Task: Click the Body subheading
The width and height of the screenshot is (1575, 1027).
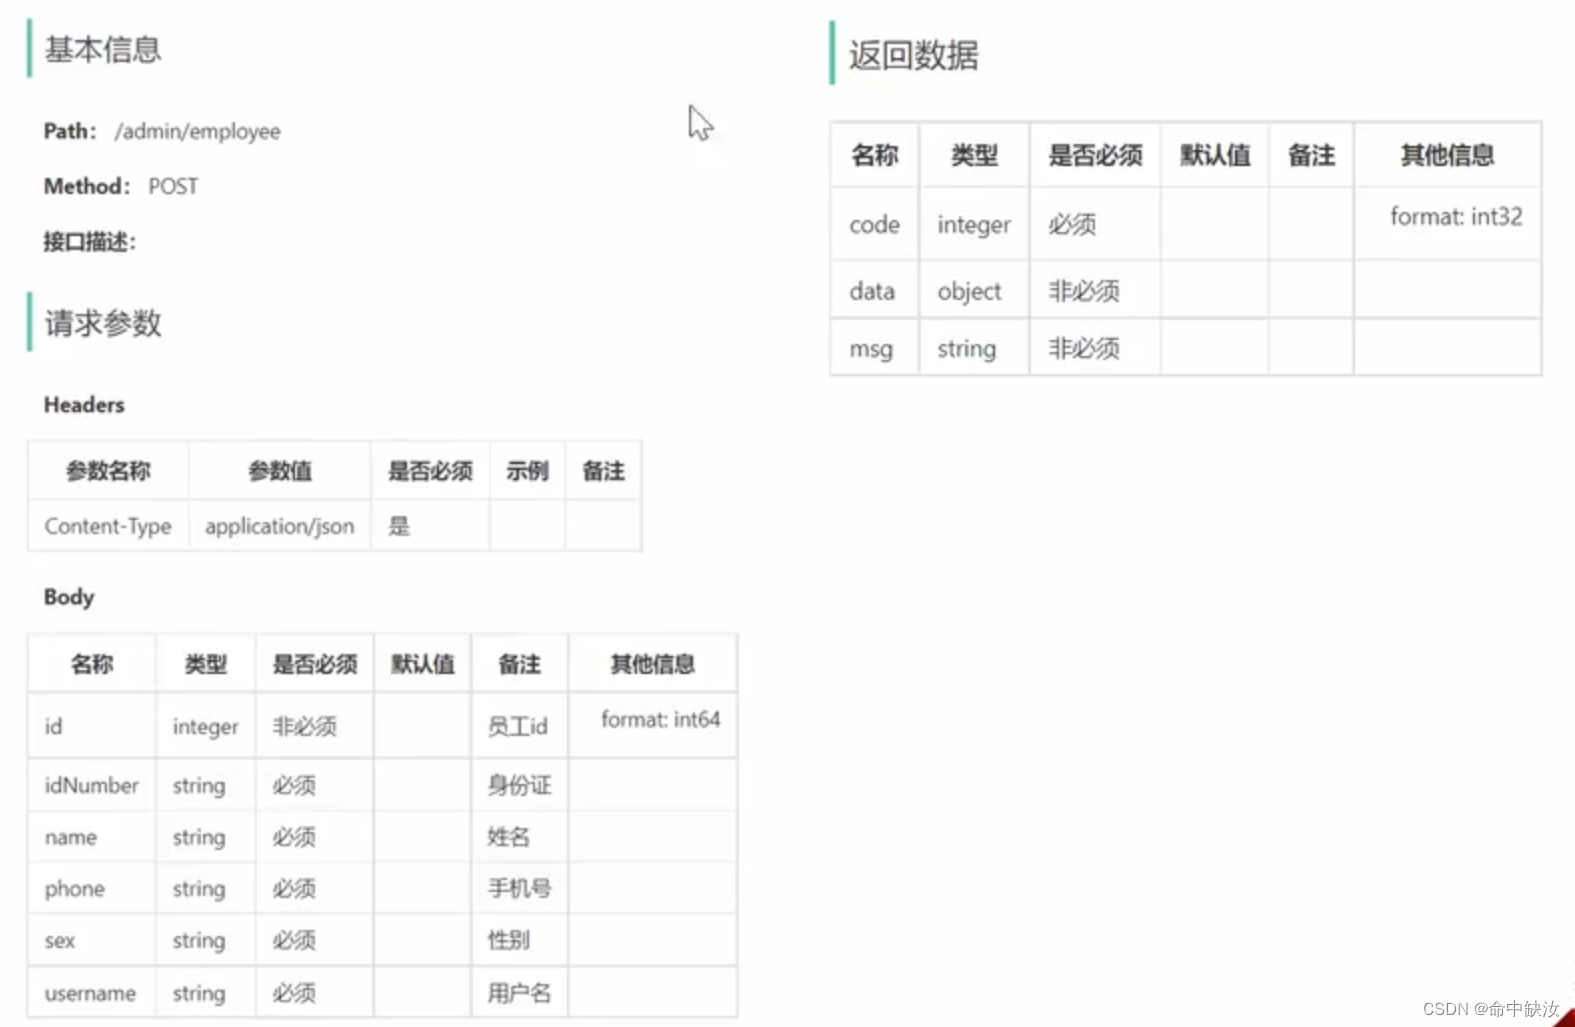Action: tap(69, 597)
